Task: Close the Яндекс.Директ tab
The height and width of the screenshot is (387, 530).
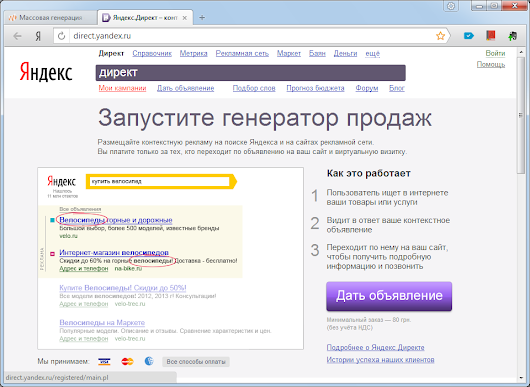Action: [185, 18]
